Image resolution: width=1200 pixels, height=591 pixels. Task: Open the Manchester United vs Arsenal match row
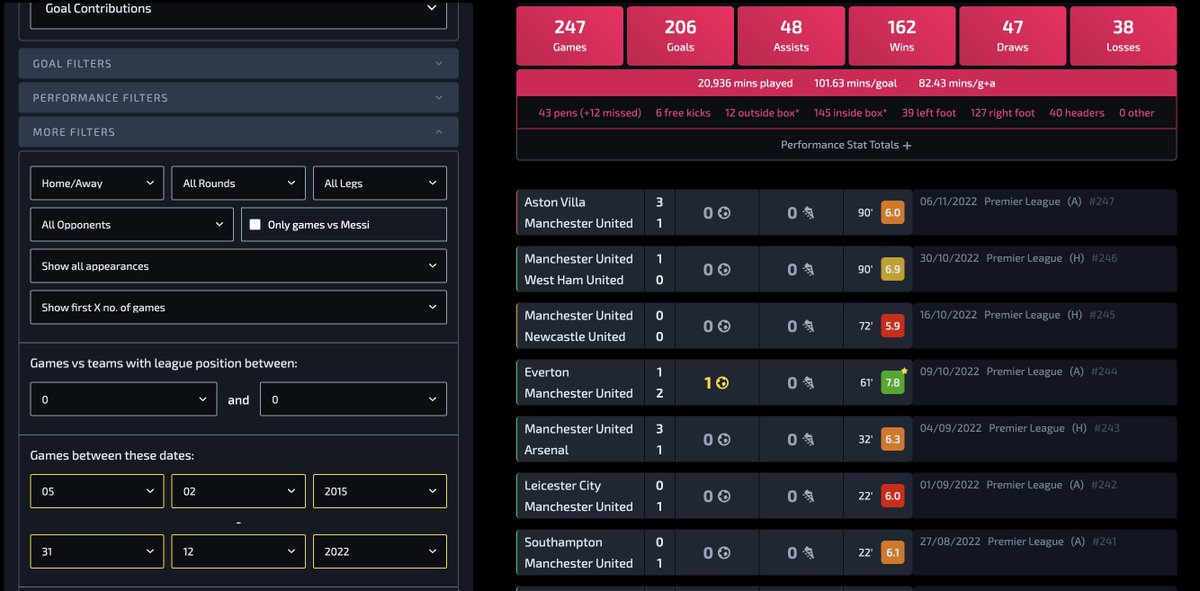846,440
